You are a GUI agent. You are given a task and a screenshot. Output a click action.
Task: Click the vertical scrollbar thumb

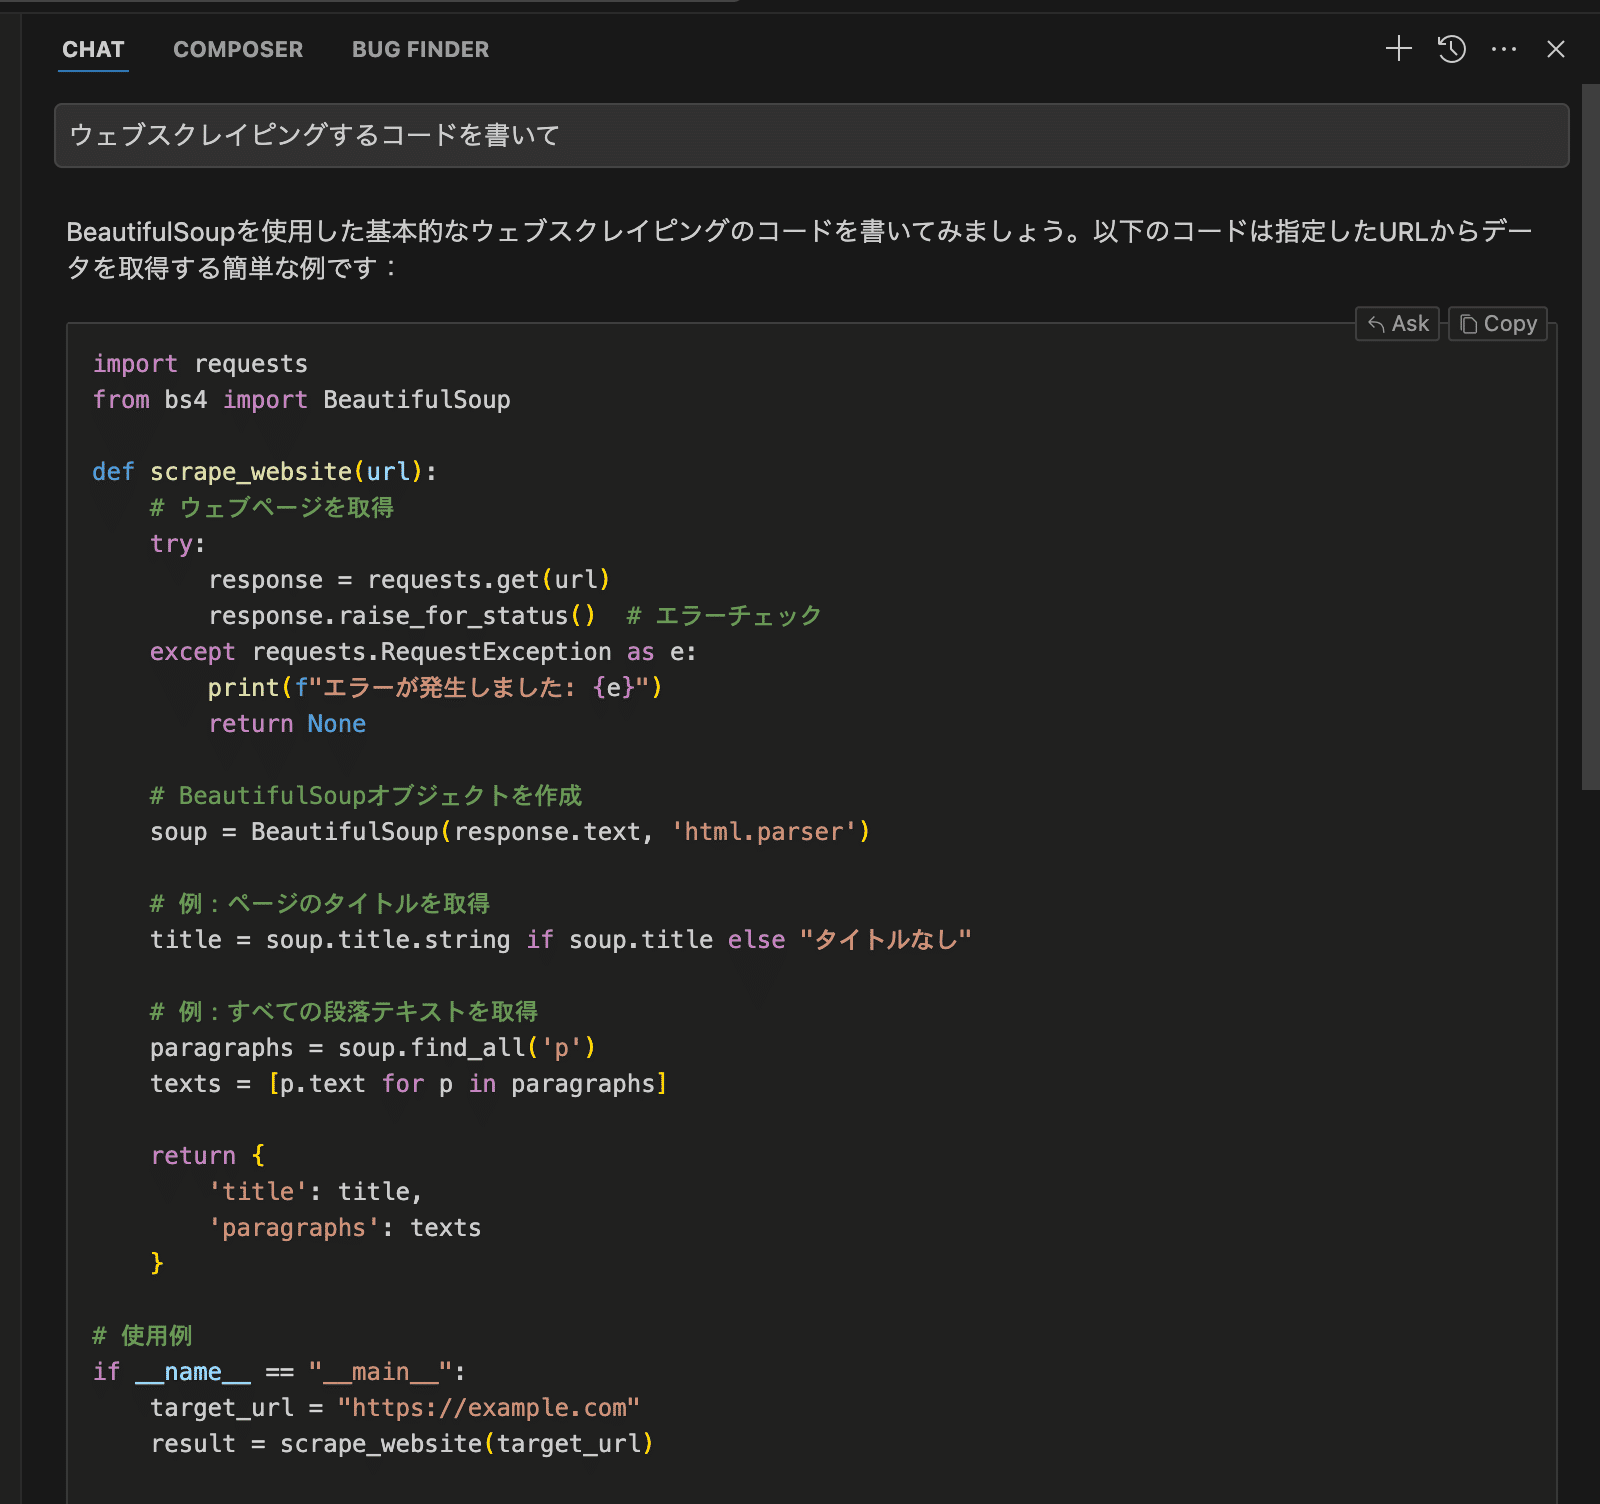tap(1590, 436)
